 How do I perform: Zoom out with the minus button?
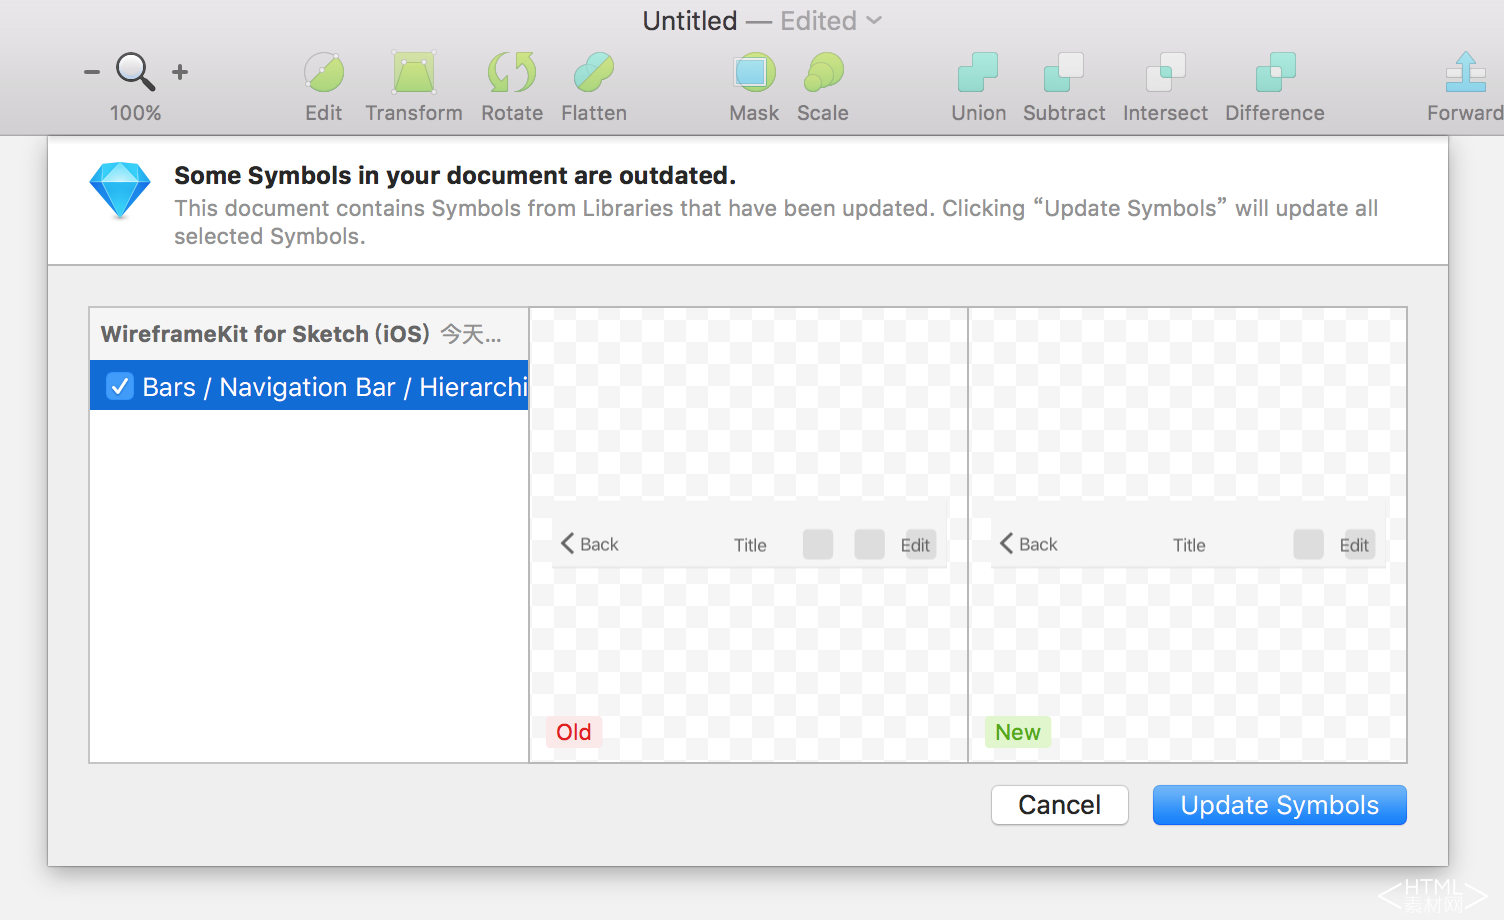pos(92,72)
